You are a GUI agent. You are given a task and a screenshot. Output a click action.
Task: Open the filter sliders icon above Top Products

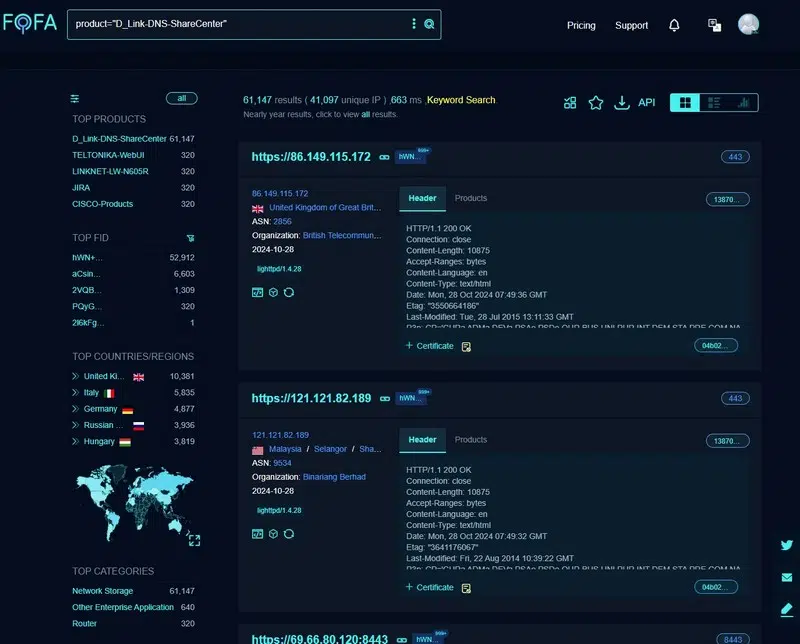[x=75, y=98]
